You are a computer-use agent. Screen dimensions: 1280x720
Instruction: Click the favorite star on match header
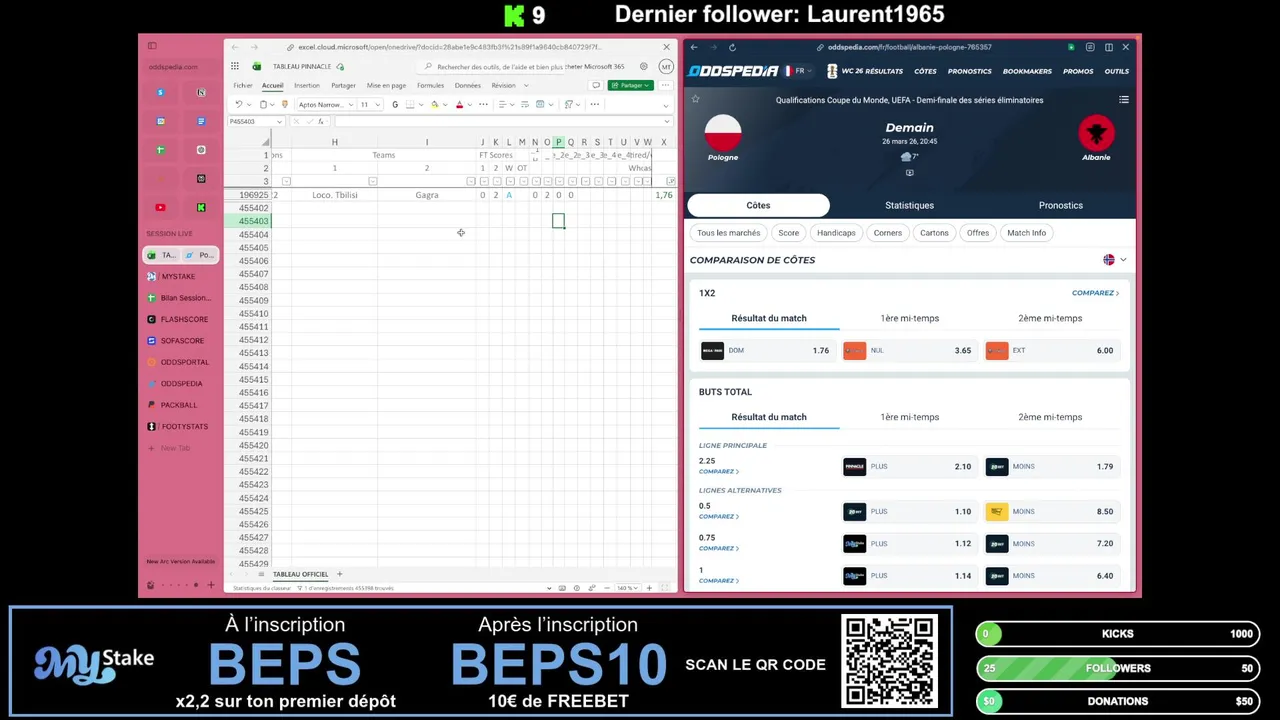click(695, 99)
